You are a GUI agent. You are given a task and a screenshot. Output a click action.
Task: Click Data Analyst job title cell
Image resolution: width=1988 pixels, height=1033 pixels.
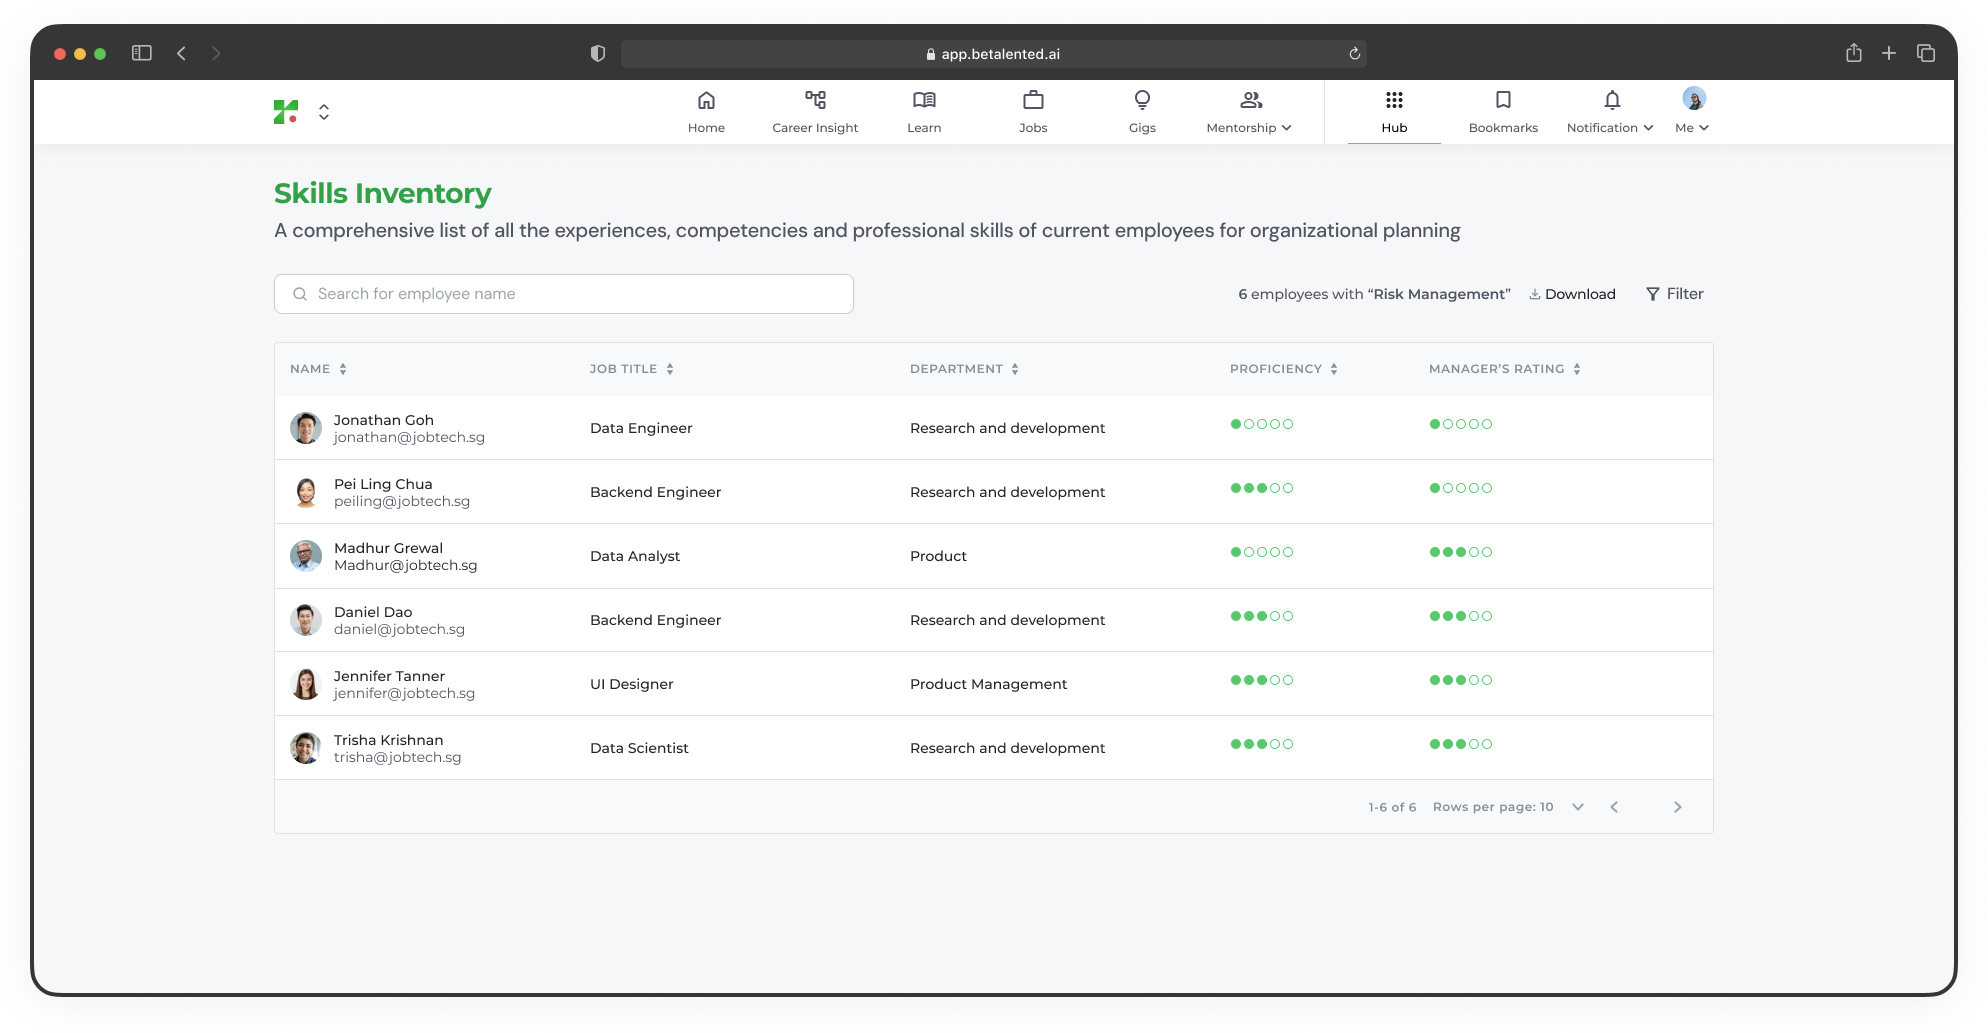tap(635, 556)
